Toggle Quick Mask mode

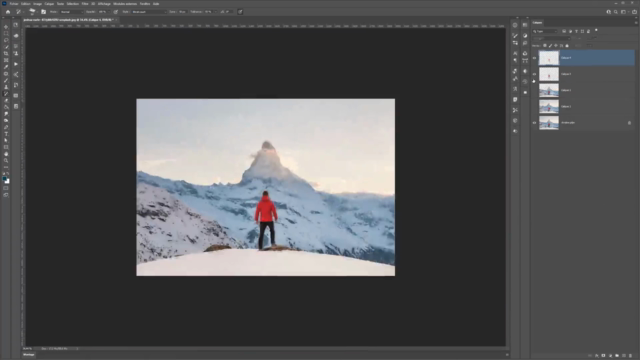[x=6, y=188]
